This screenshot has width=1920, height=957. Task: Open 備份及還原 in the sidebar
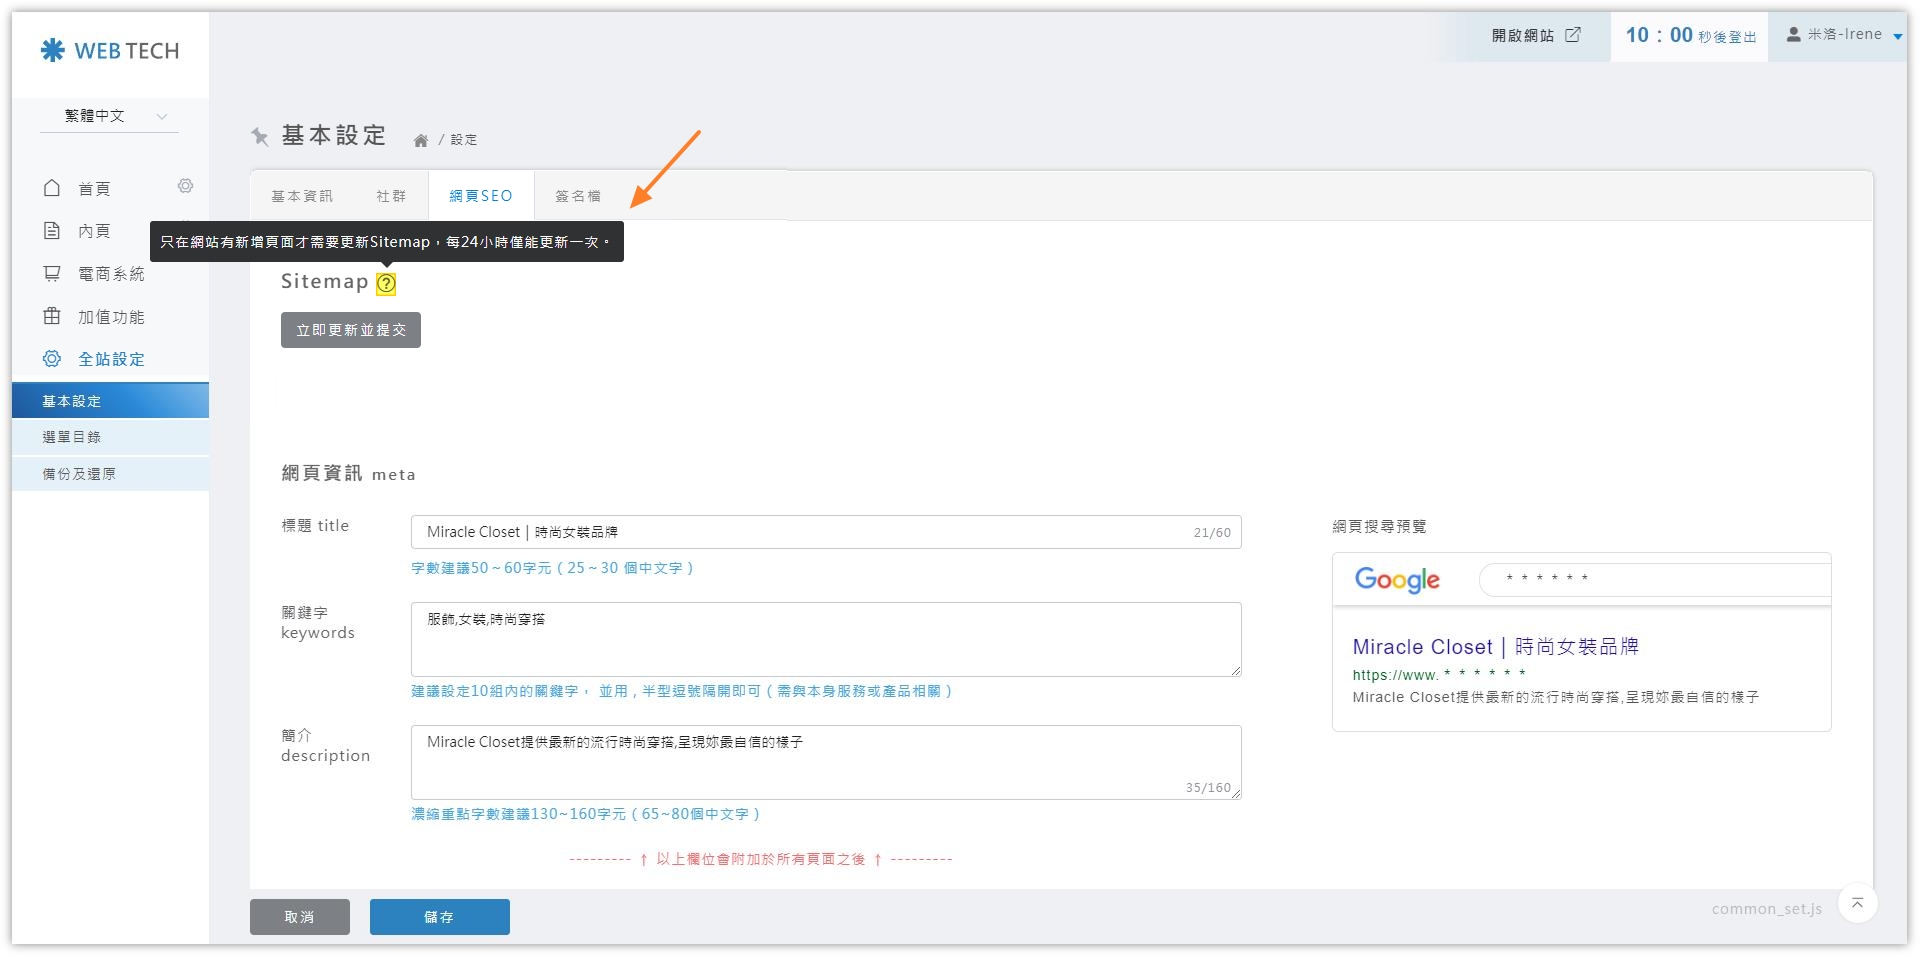click(80, 474)
